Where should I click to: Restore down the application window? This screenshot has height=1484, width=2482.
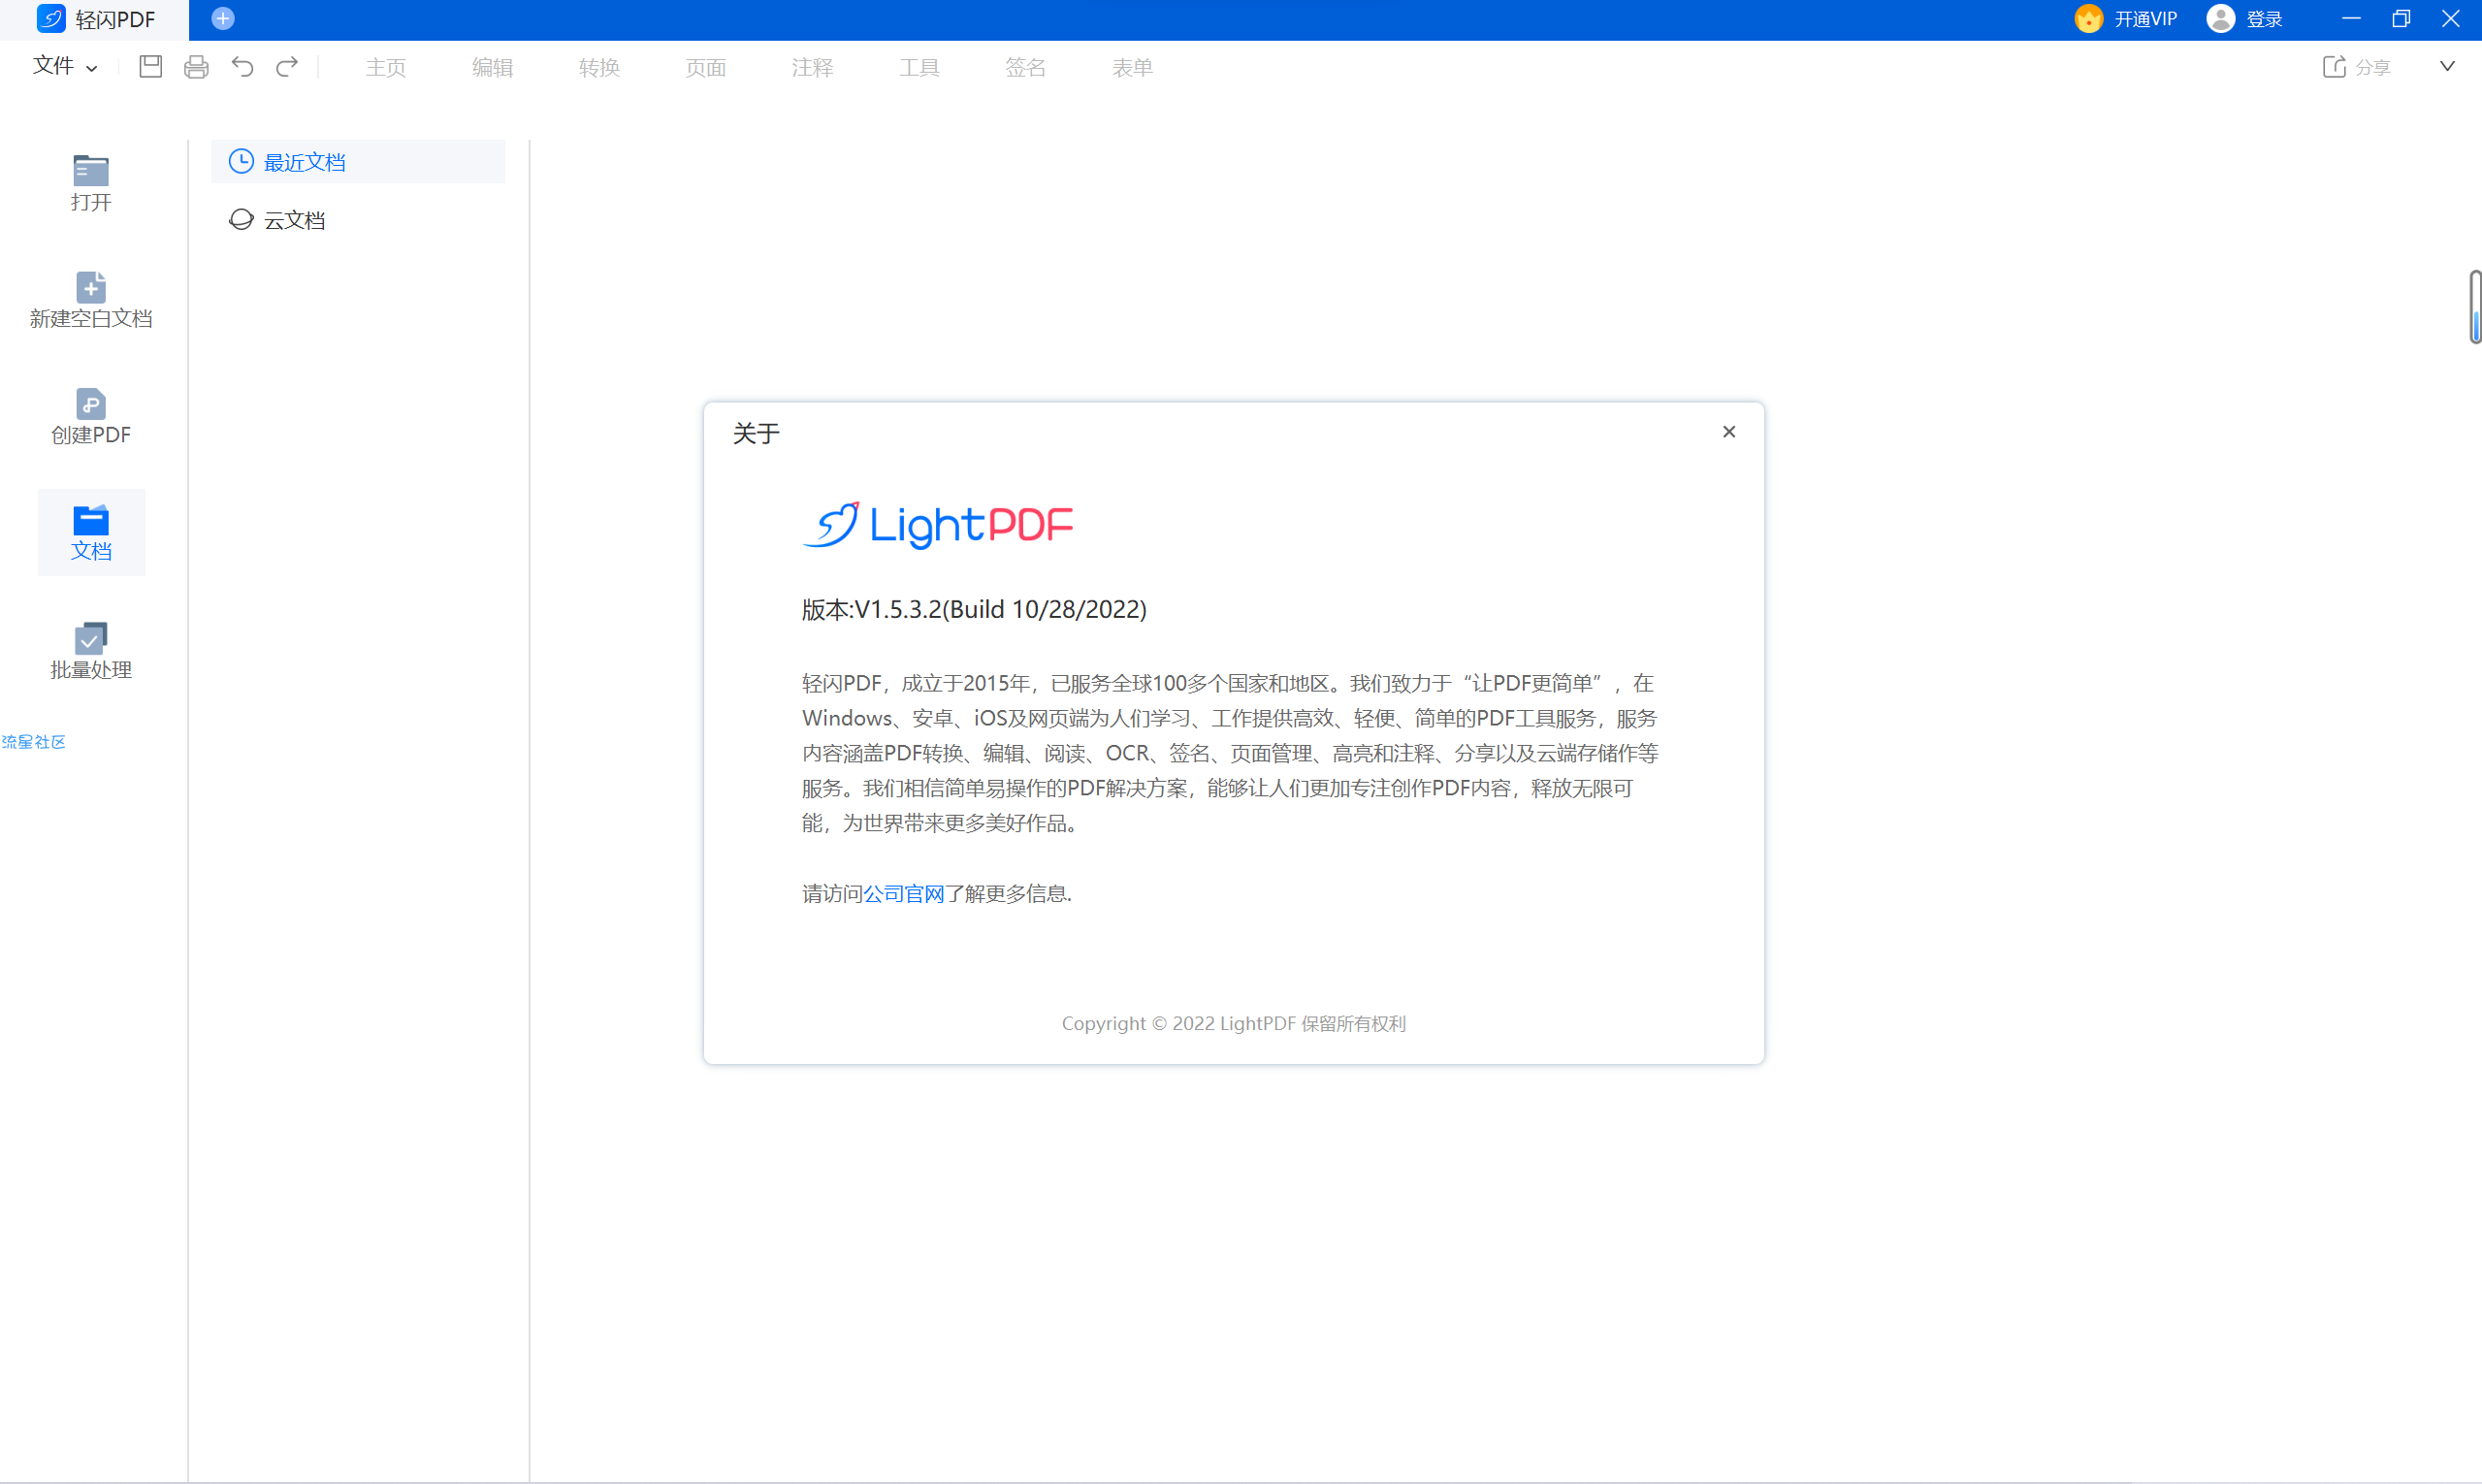point(2401,19)
